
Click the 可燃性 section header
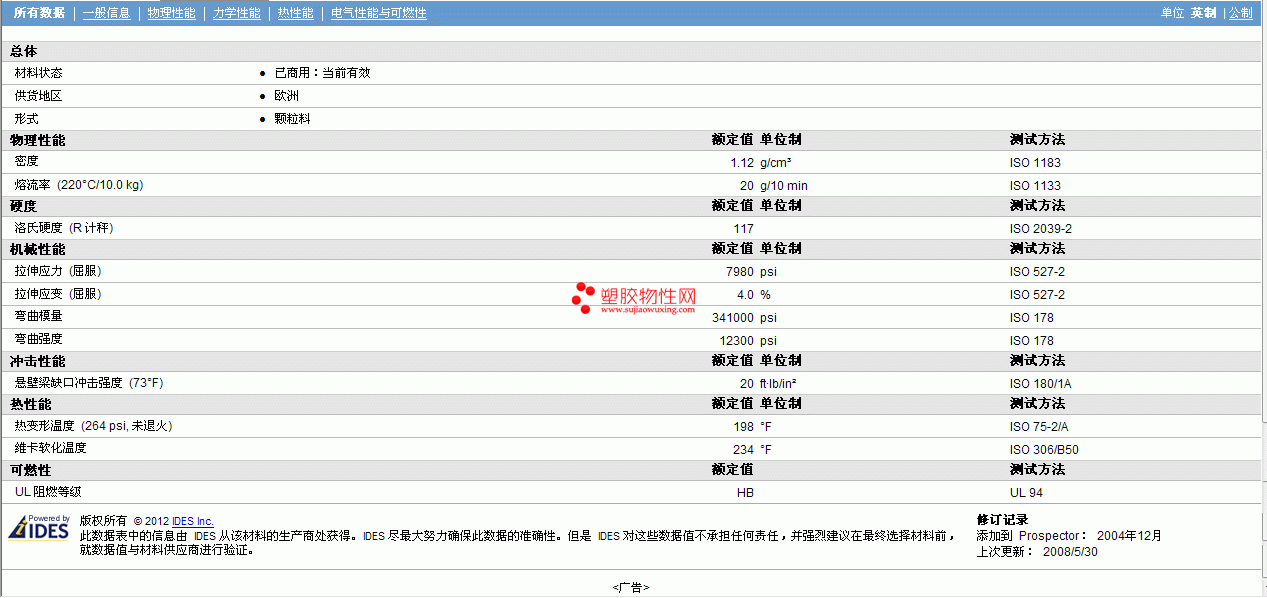[x=31, y=470]
